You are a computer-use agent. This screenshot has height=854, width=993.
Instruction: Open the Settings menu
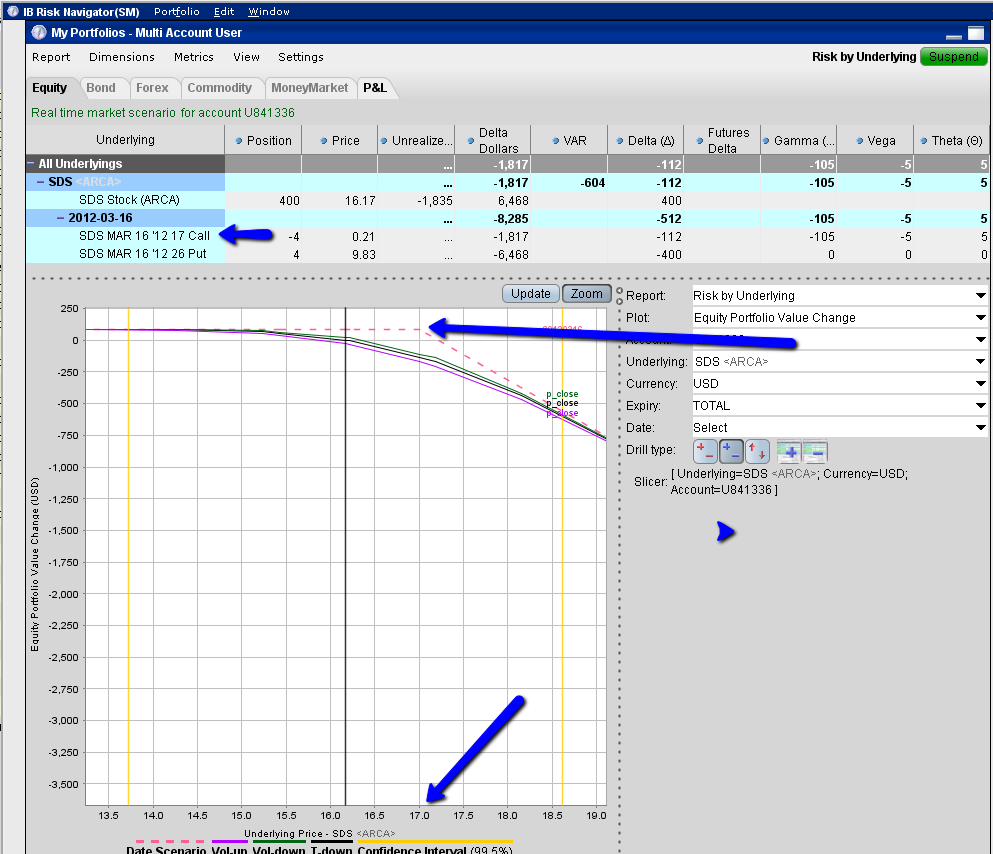[x=301, y=57]
